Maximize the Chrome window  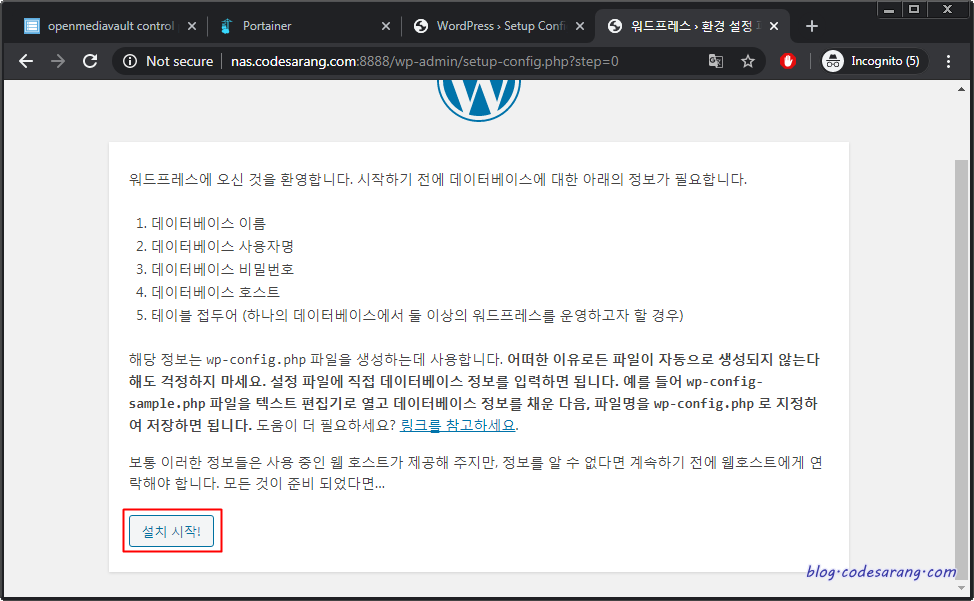(914, 9)
